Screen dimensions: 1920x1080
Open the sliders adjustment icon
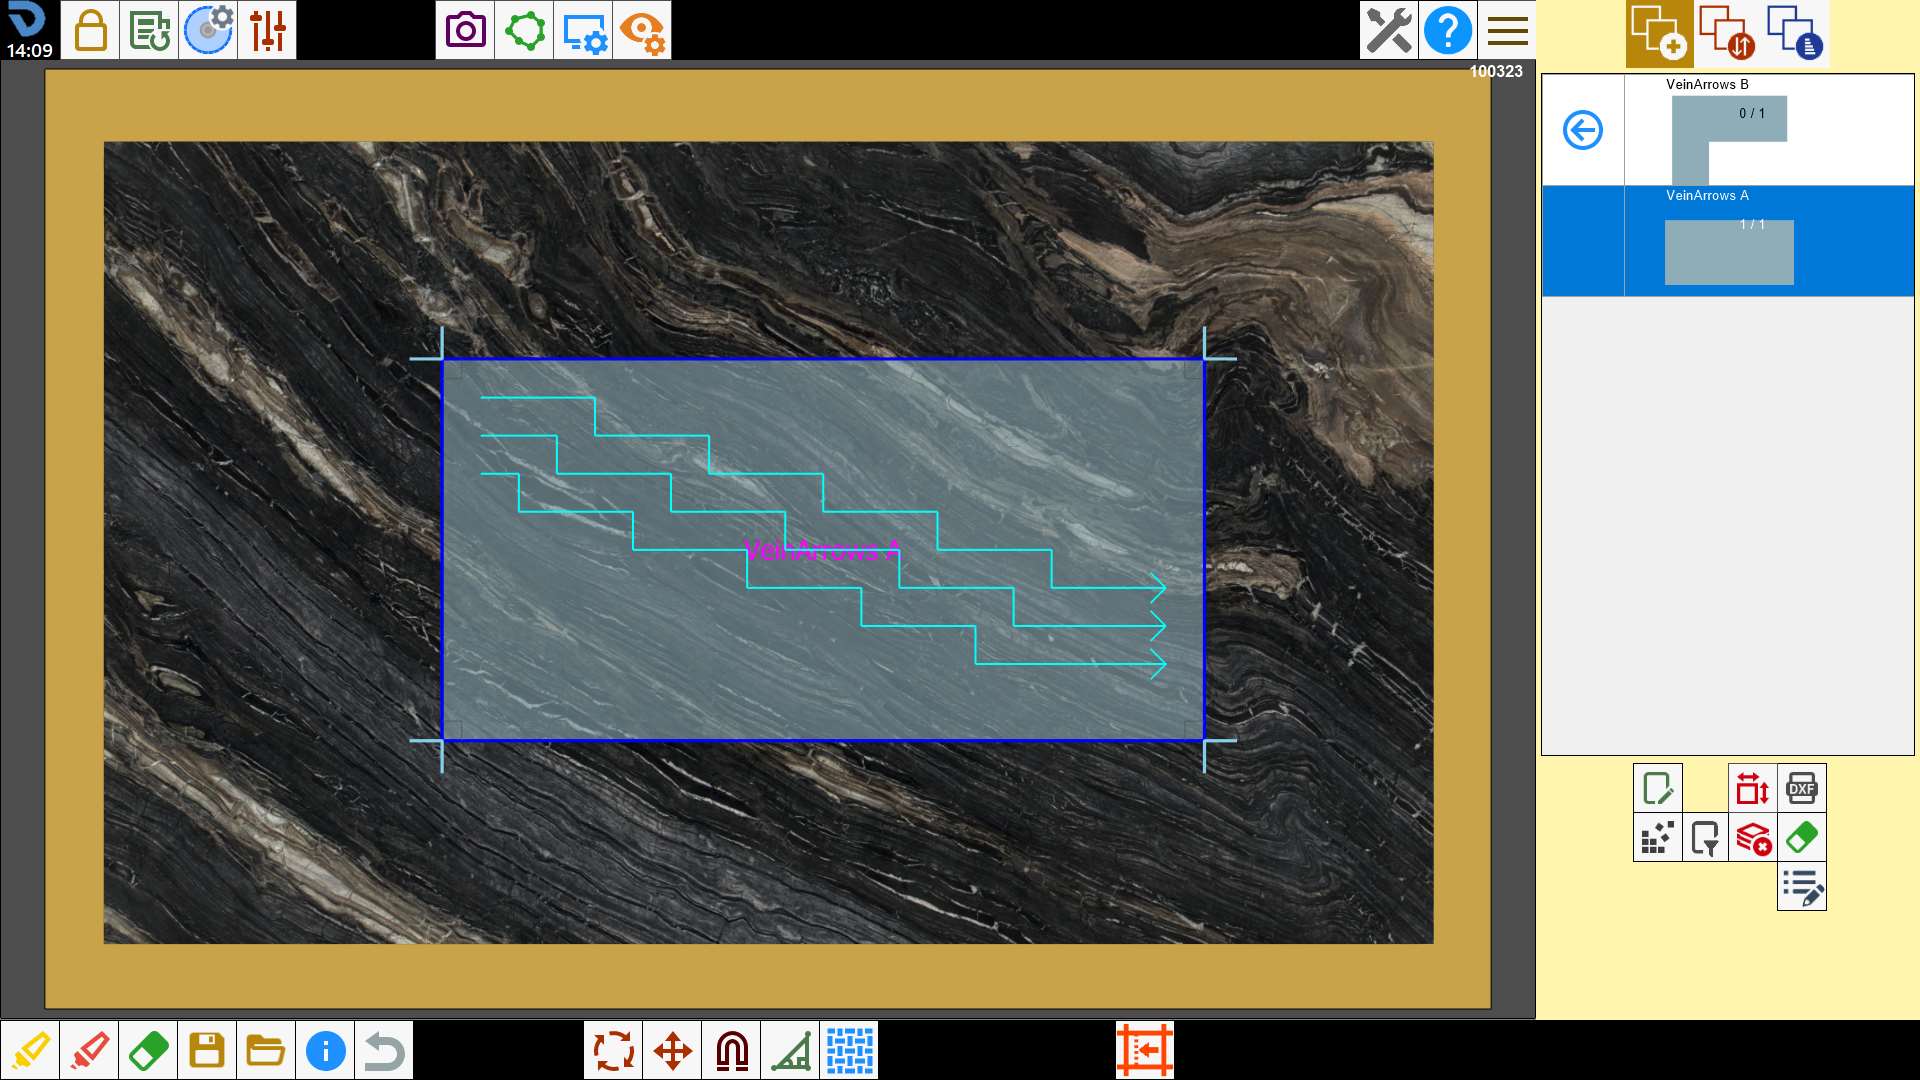[x=267, y=30]
